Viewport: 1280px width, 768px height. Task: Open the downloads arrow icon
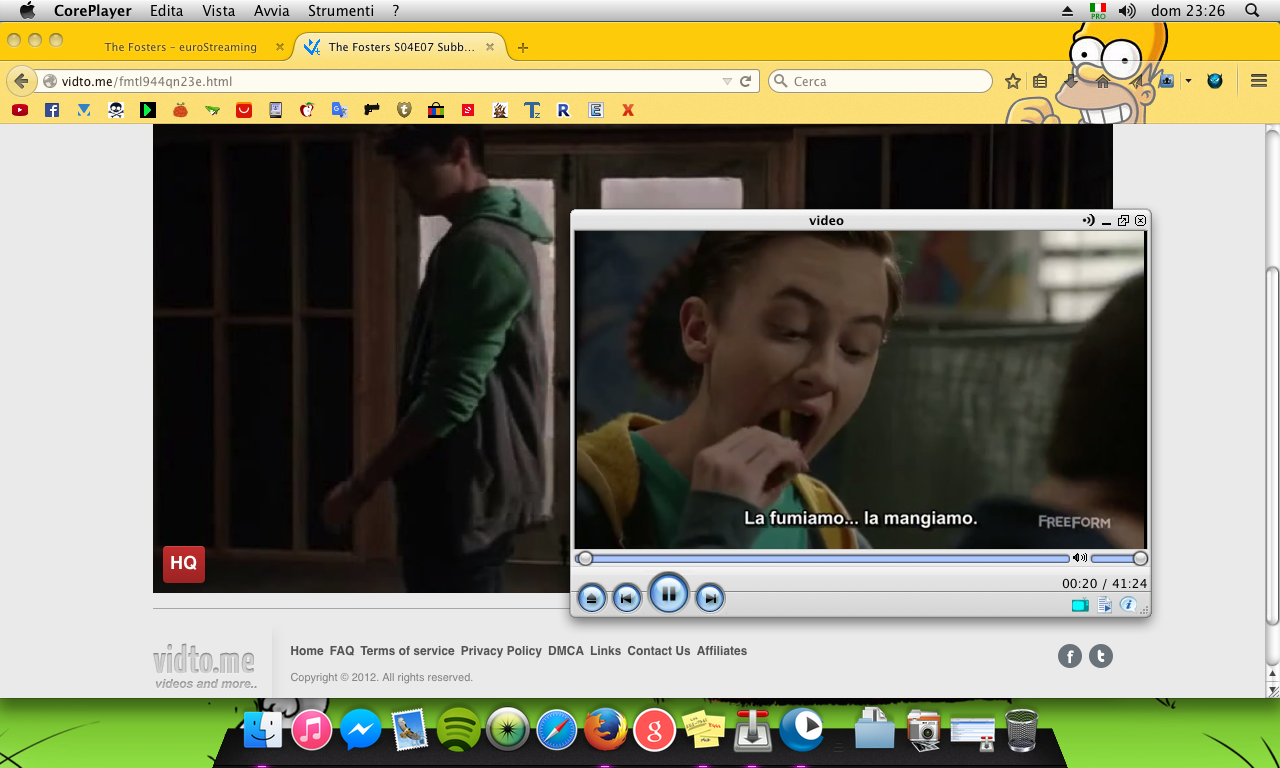click(1071, 81)
